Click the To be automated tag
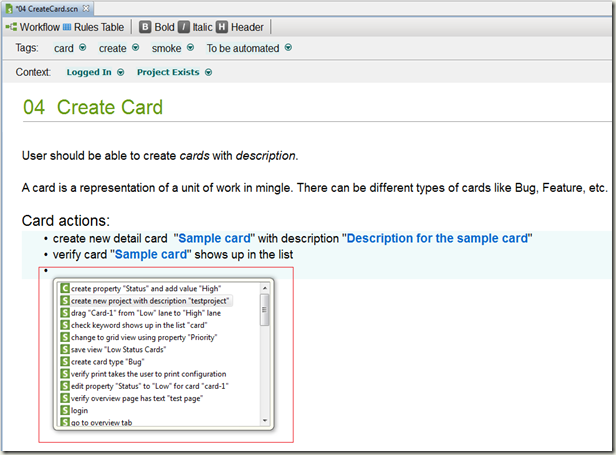 (x=243, y=48)
